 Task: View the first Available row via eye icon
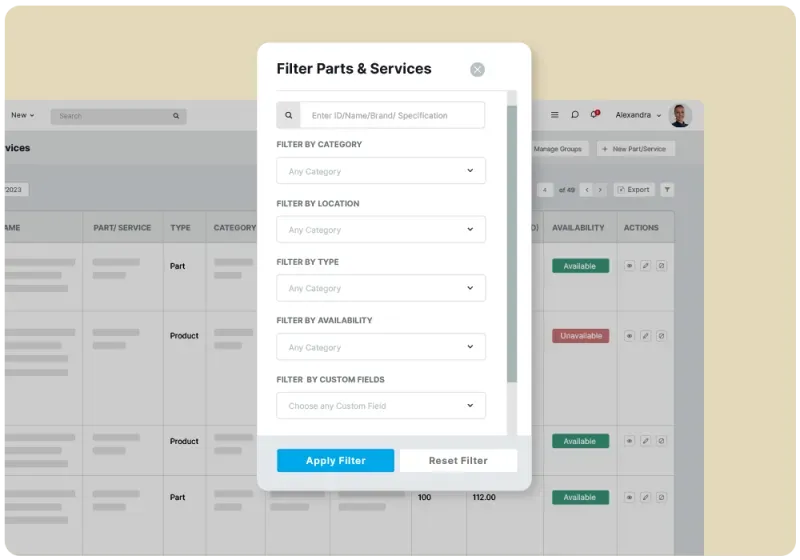pos(629,266)
